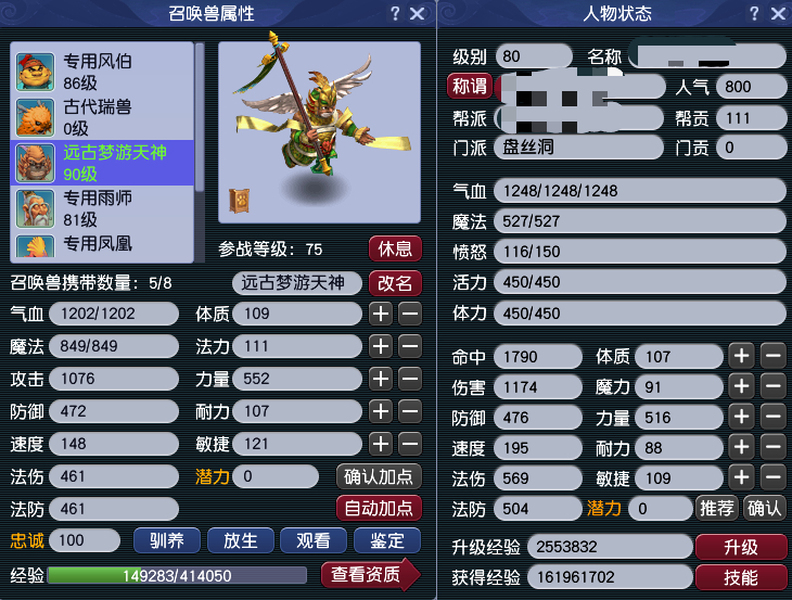Click the pet list scrollbar
This screenshot has height=600, width=792.
click(x=200, y=152)
